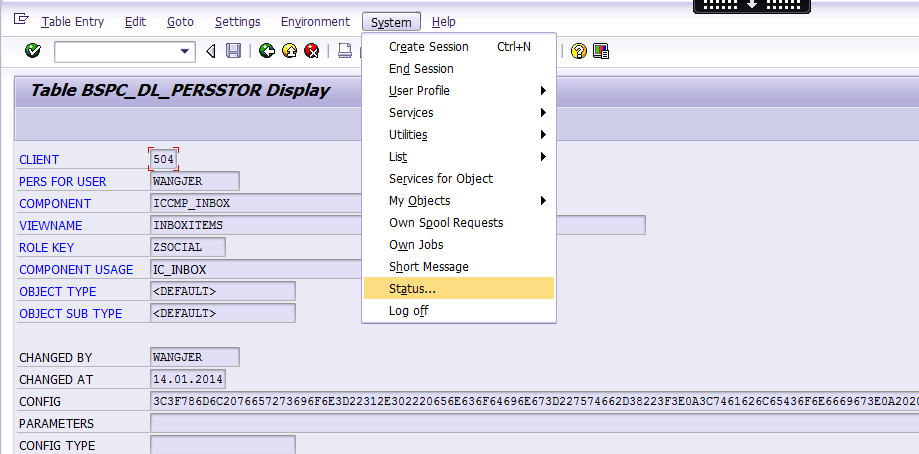
Task: Select Own Spool Requests entry
Action: point(458,223)
